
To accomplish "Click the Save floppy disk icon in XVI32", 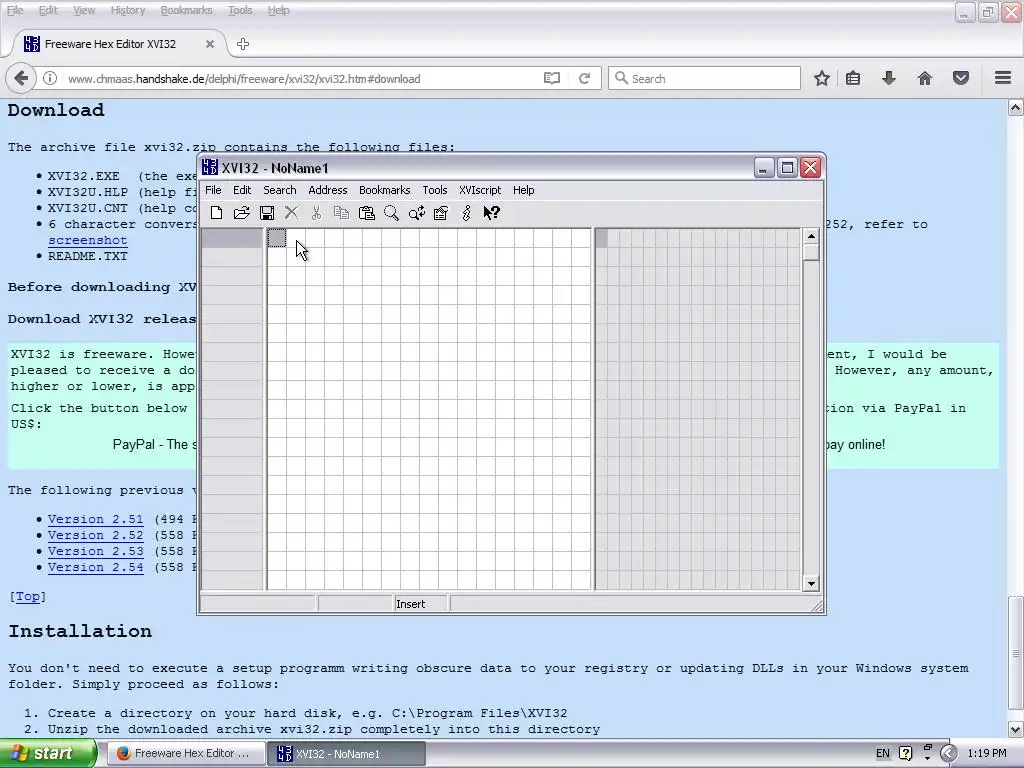I will 266,213.
